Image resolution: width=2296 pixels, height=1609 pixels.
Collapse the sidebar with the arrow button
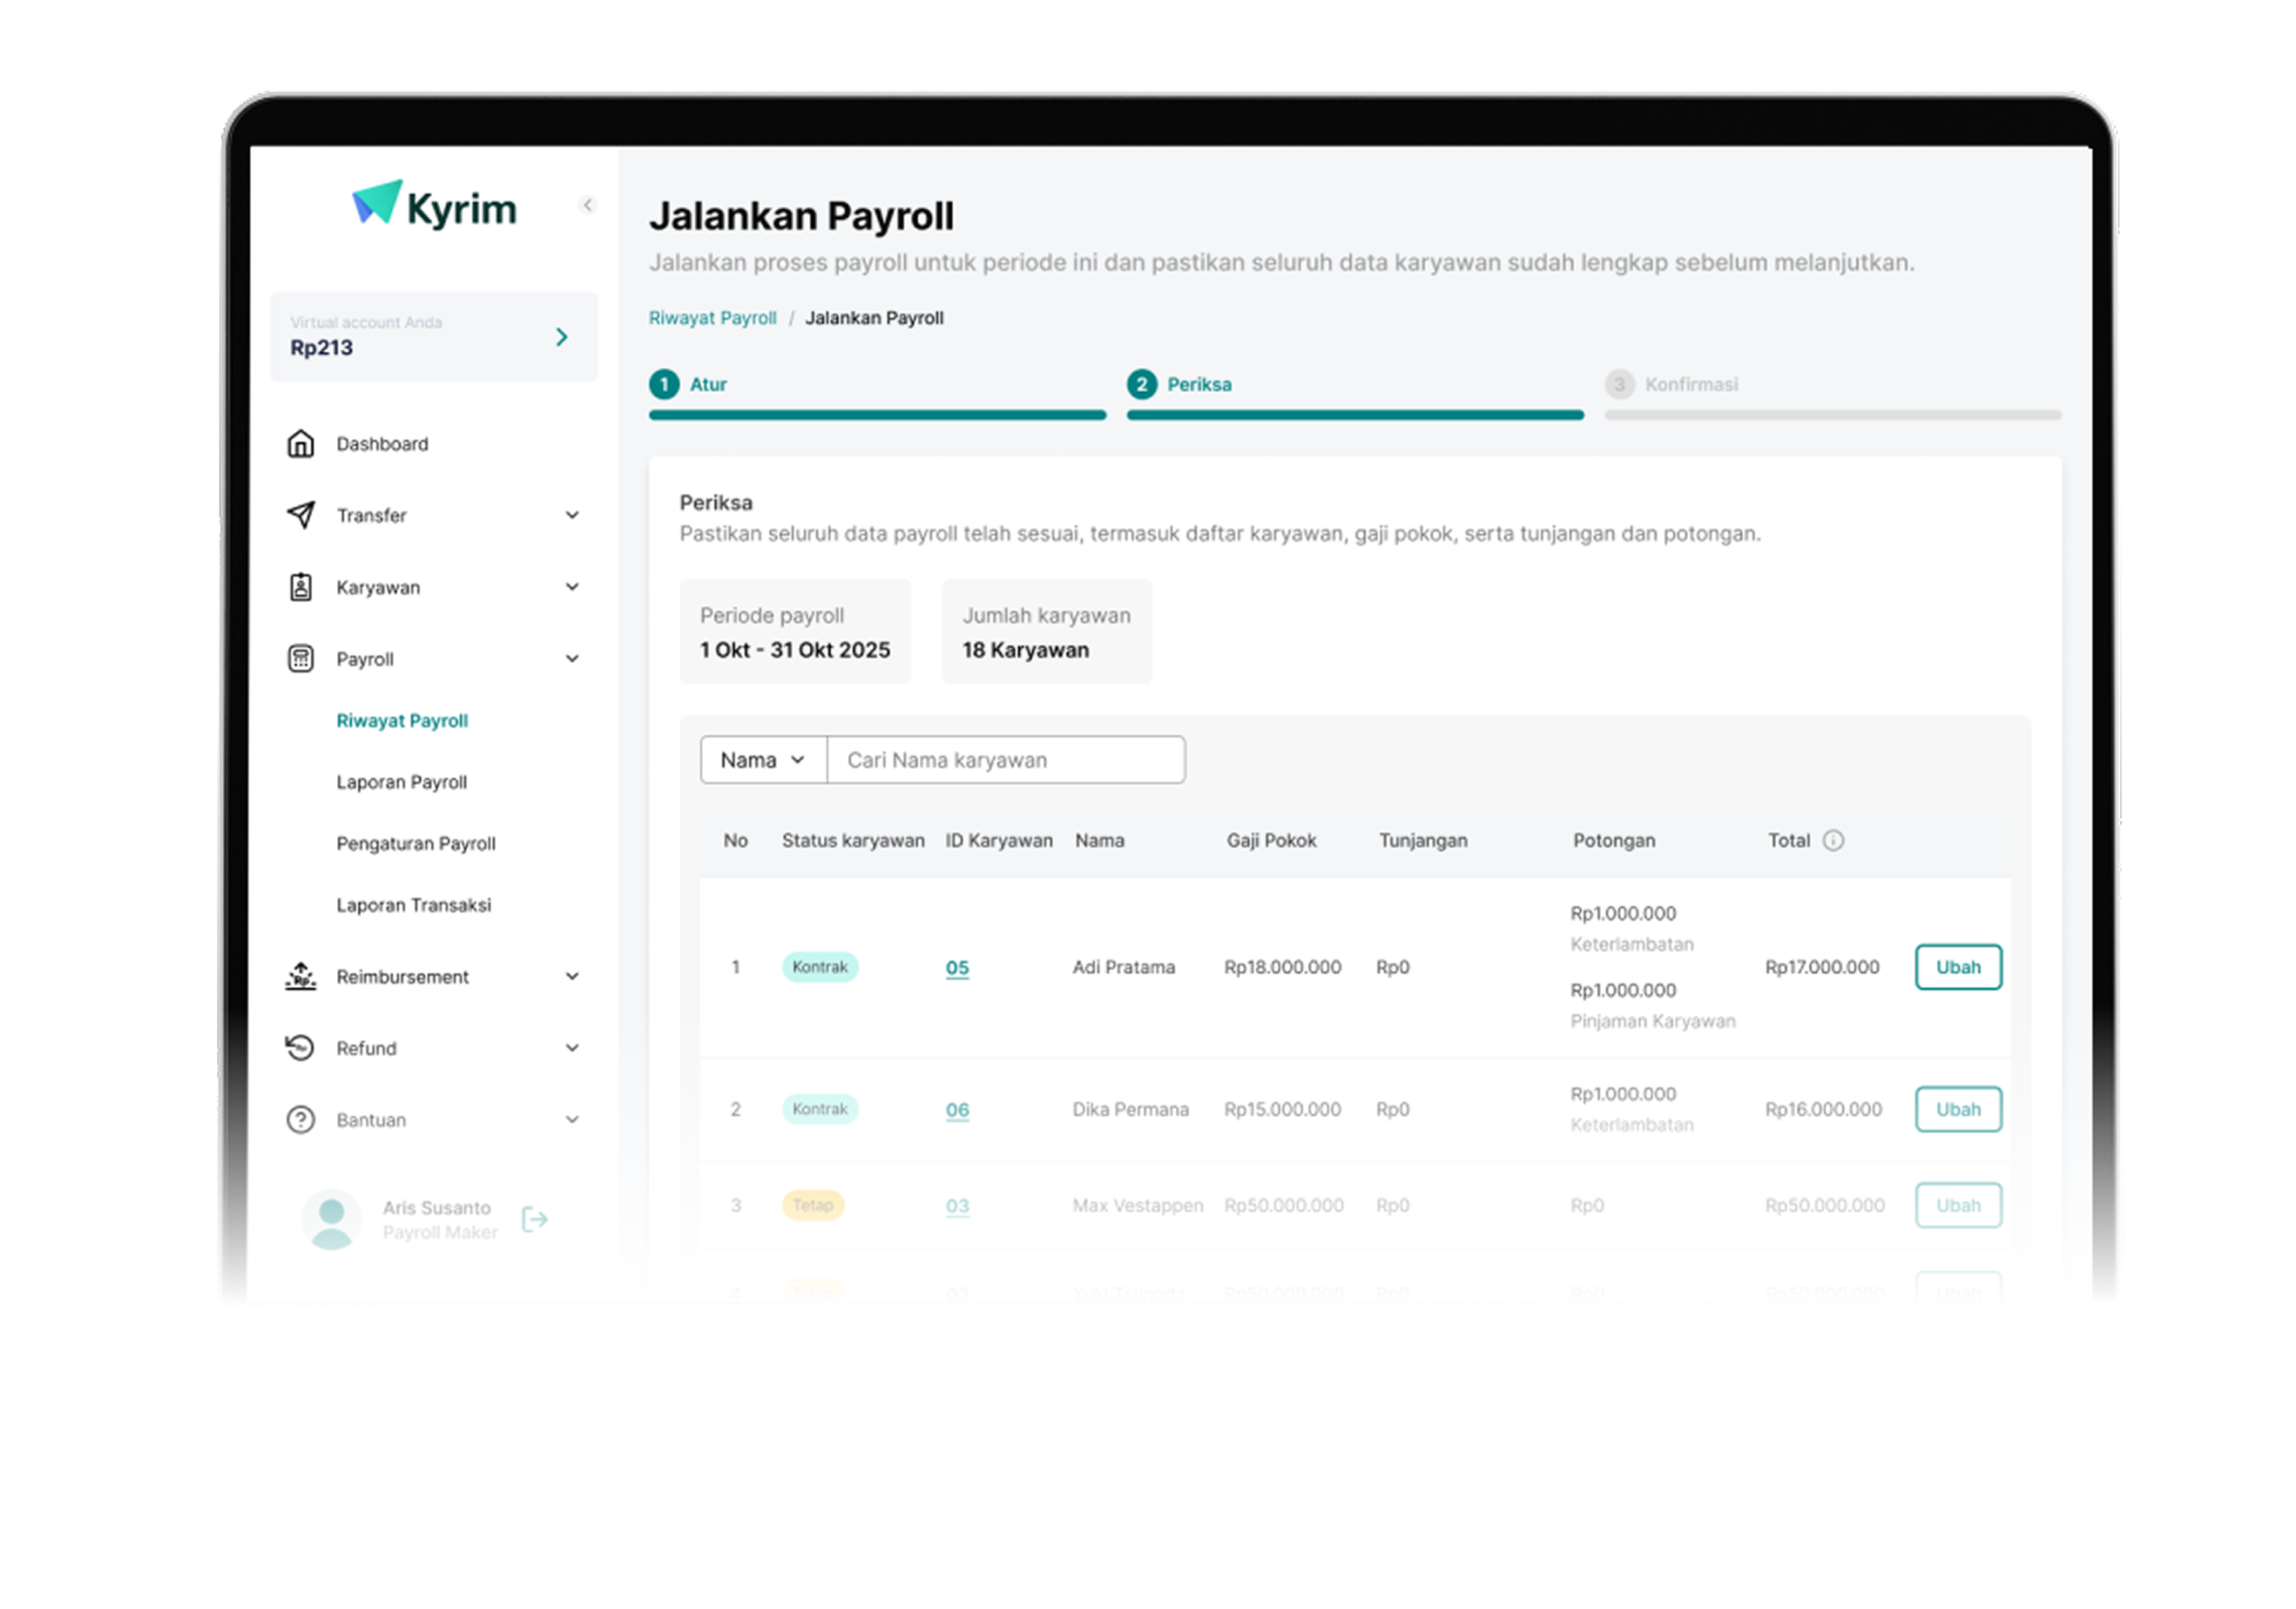[x=588, y=205]
